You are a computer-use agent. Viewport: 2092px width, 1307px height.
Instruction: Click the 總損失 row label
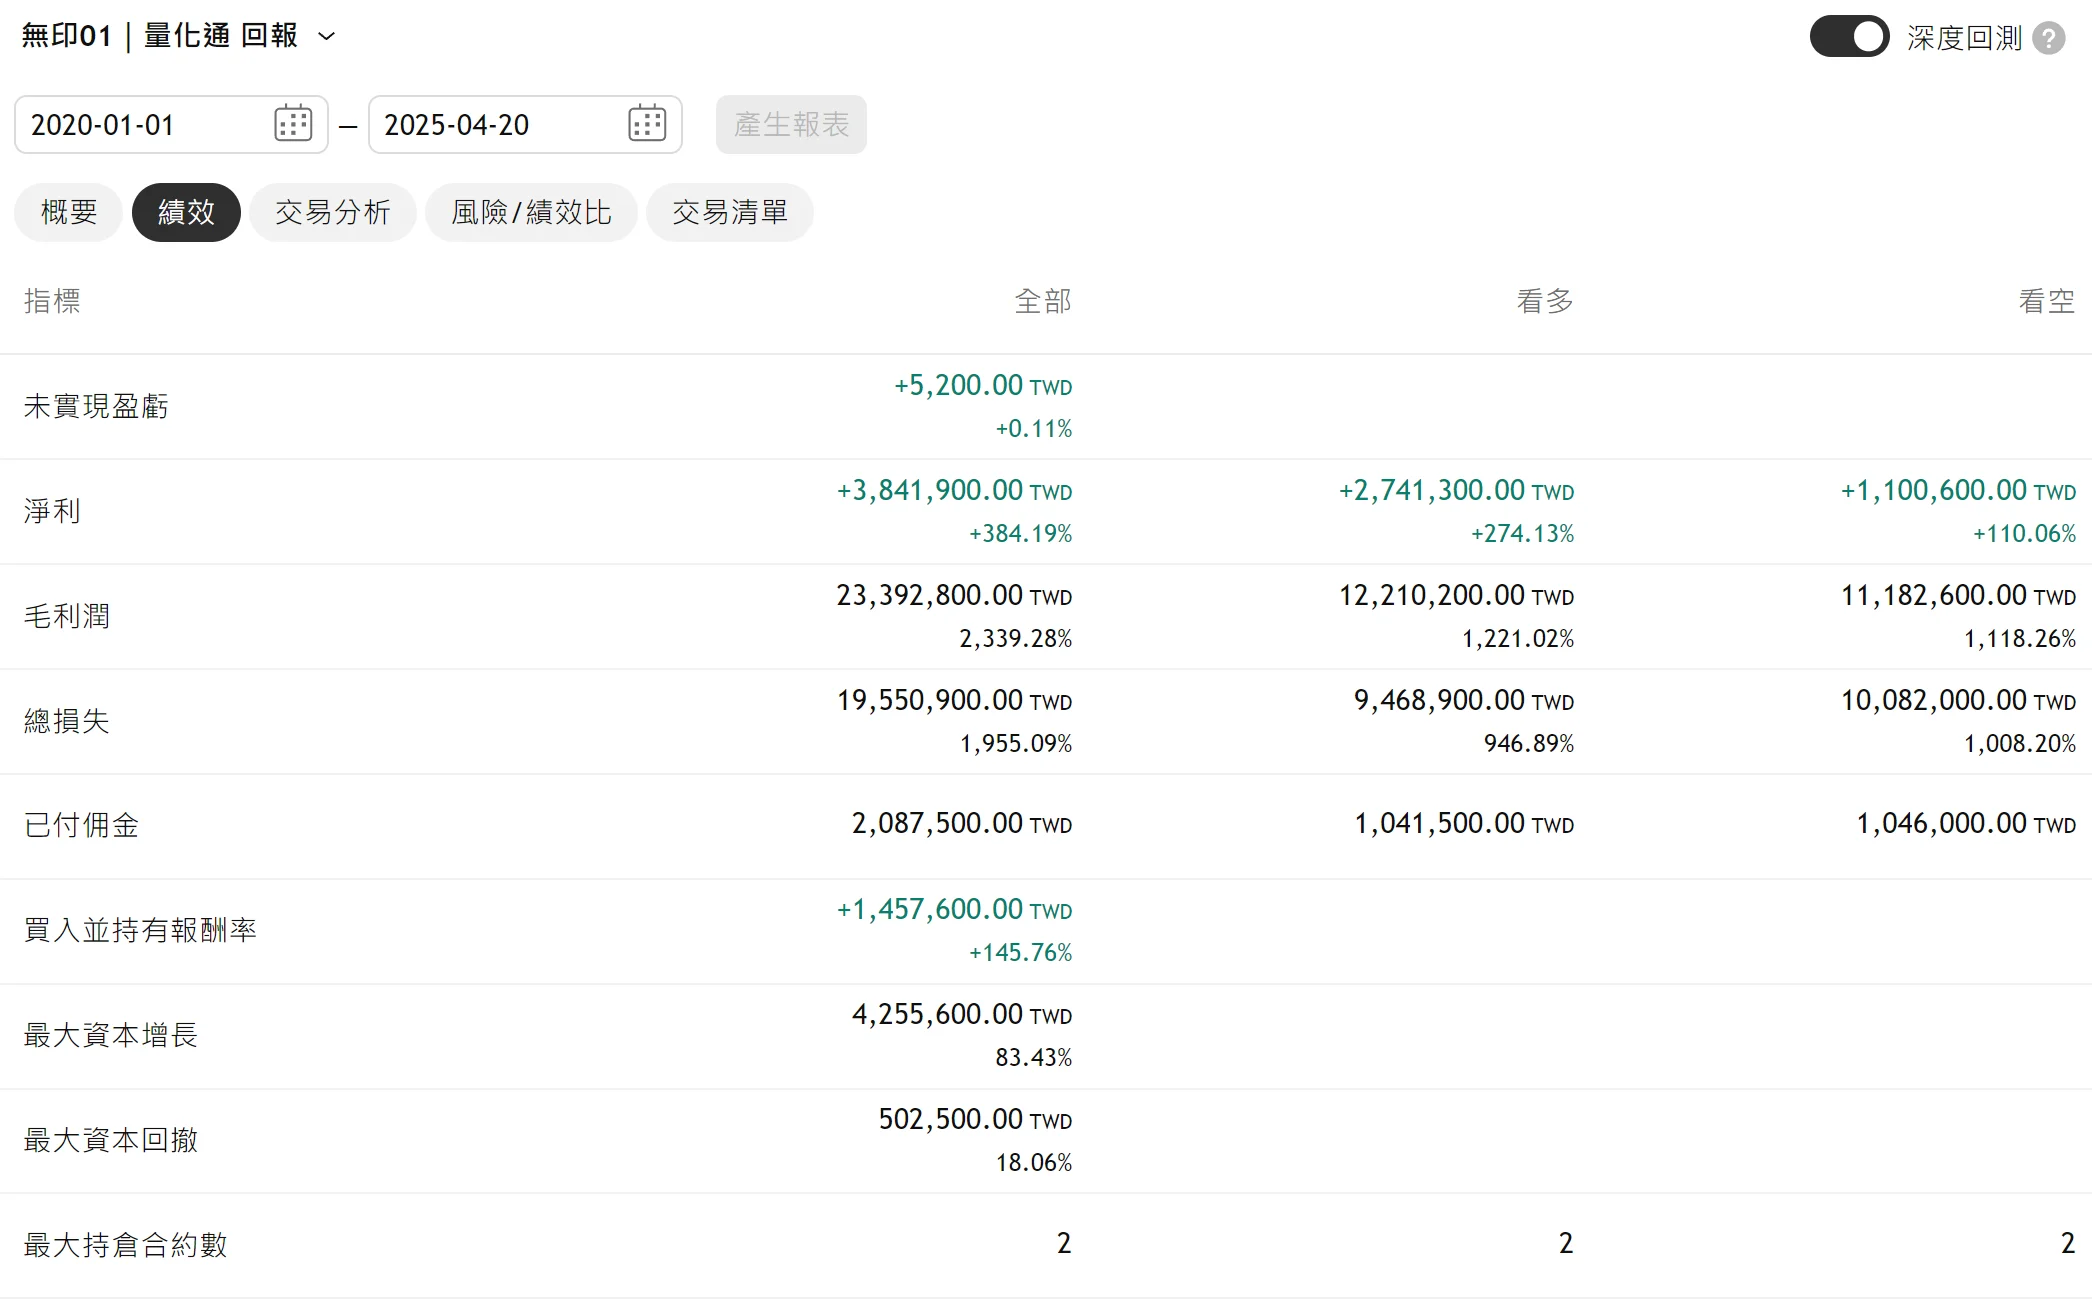(x=67, y=721)
